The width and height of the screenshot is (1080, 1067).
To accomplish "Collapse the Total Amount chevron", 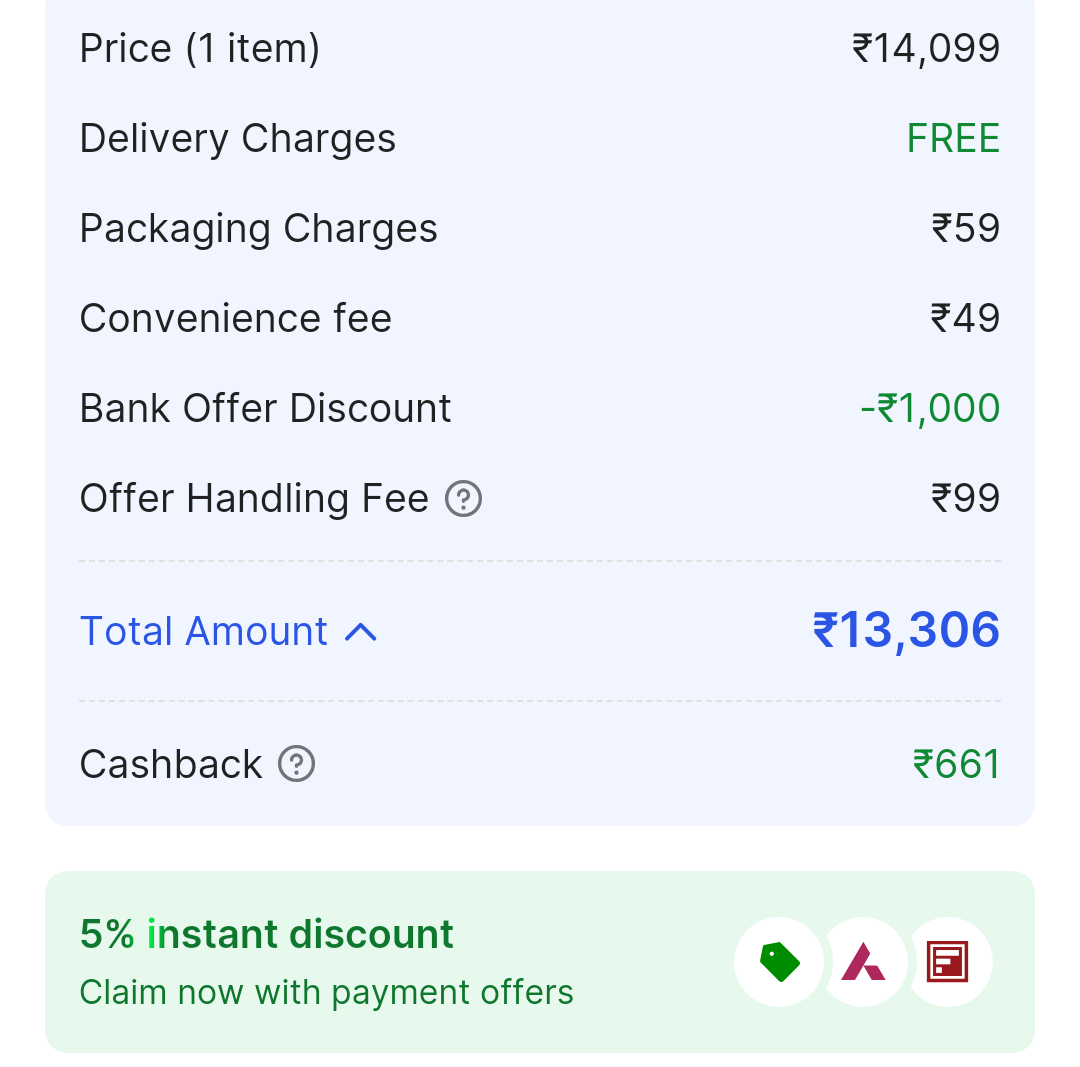I will click(361, 632).
